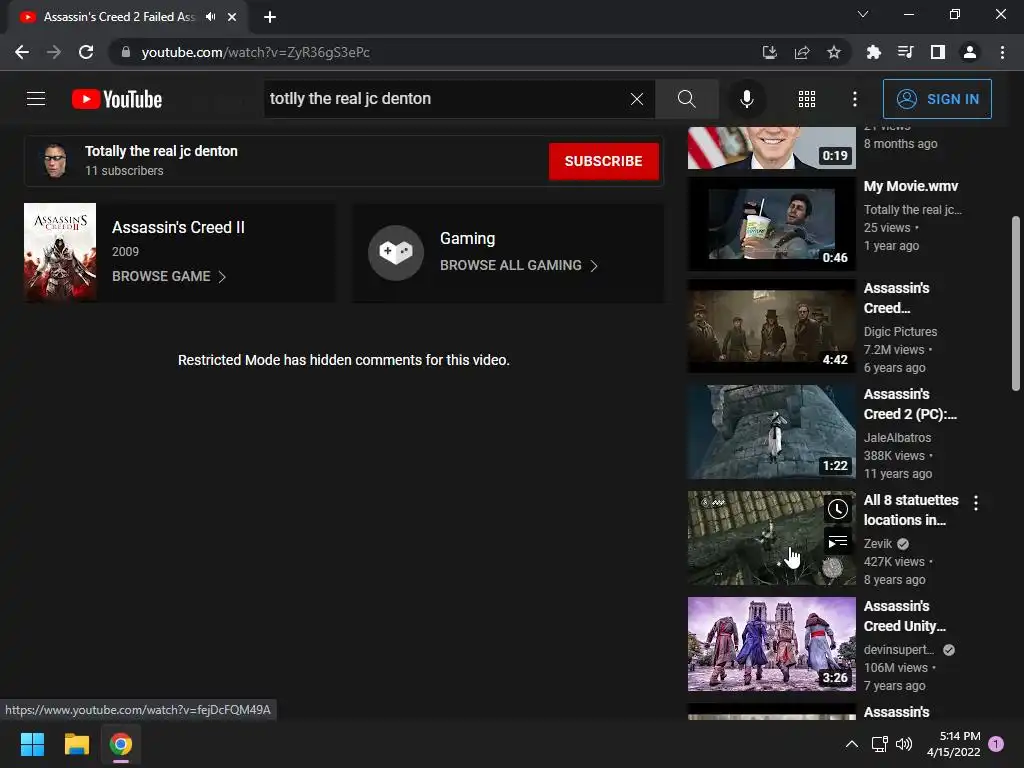1024x768 pixels.
Task: Close the Assassin's Creed 2 tab
Action: click(x=232, y=17)
